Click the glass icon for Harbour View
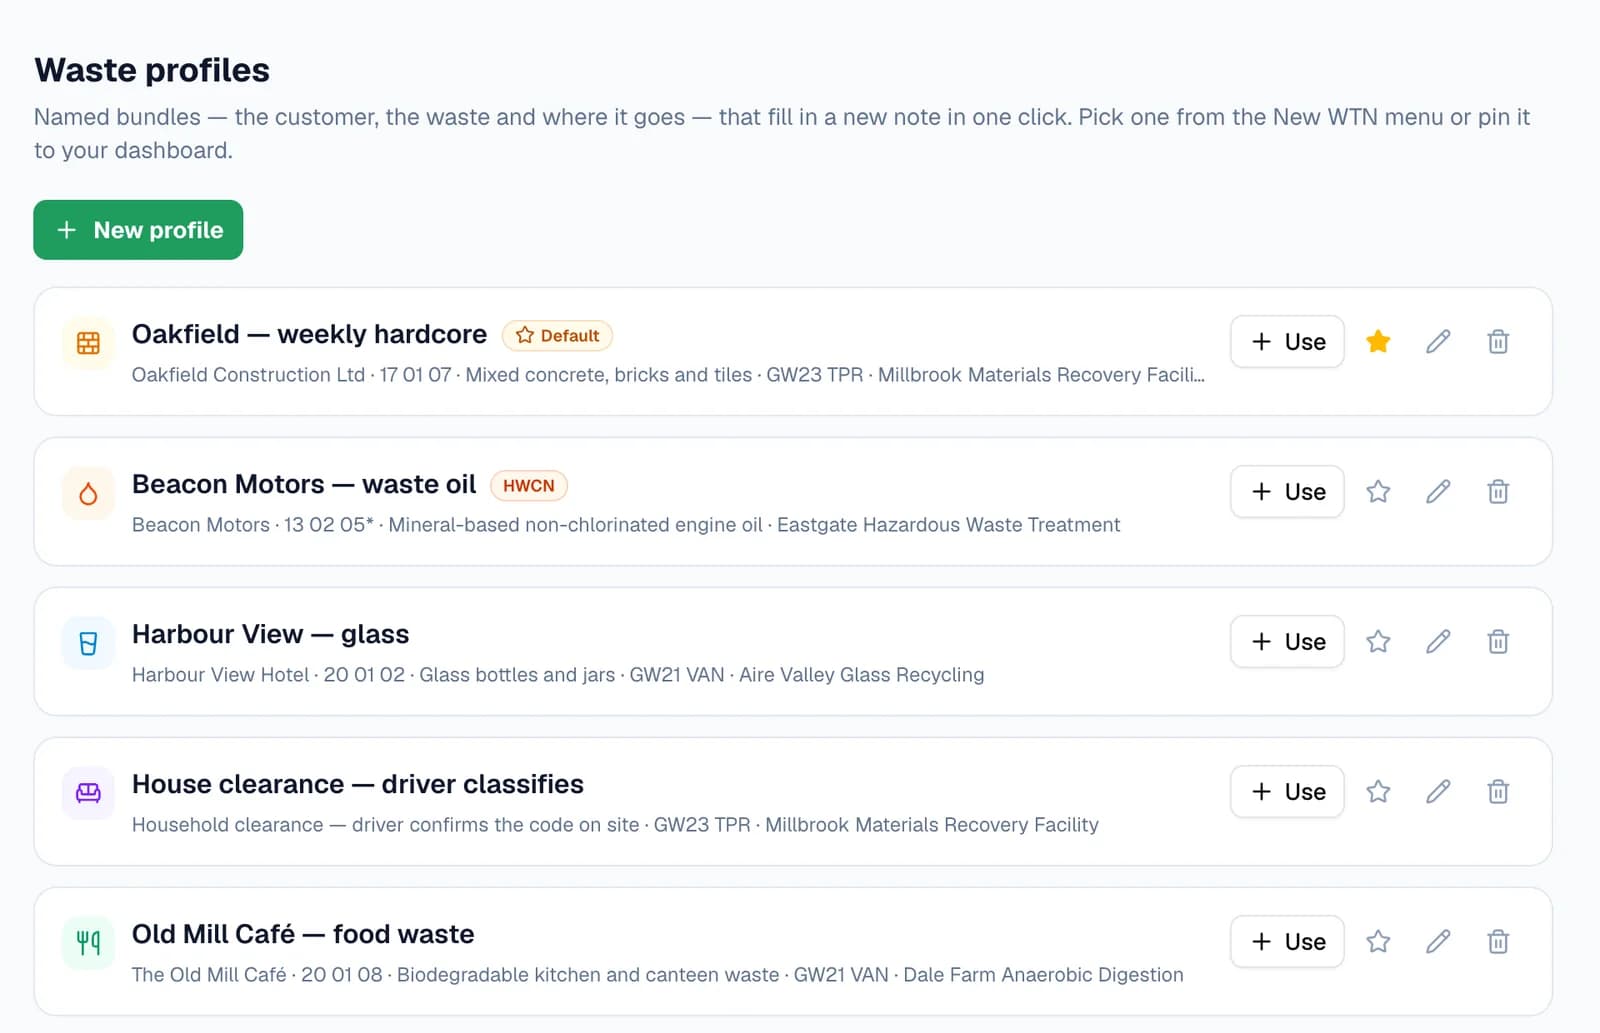The image size is (1600, 1033). click(x=88, y=643)
